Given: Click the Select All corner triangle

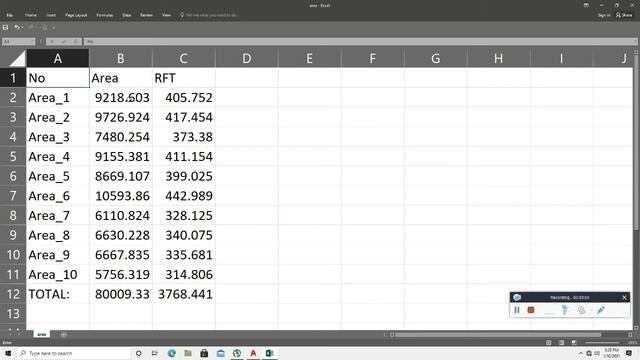Looking at the screenshot, I should [x=17, y=59].
